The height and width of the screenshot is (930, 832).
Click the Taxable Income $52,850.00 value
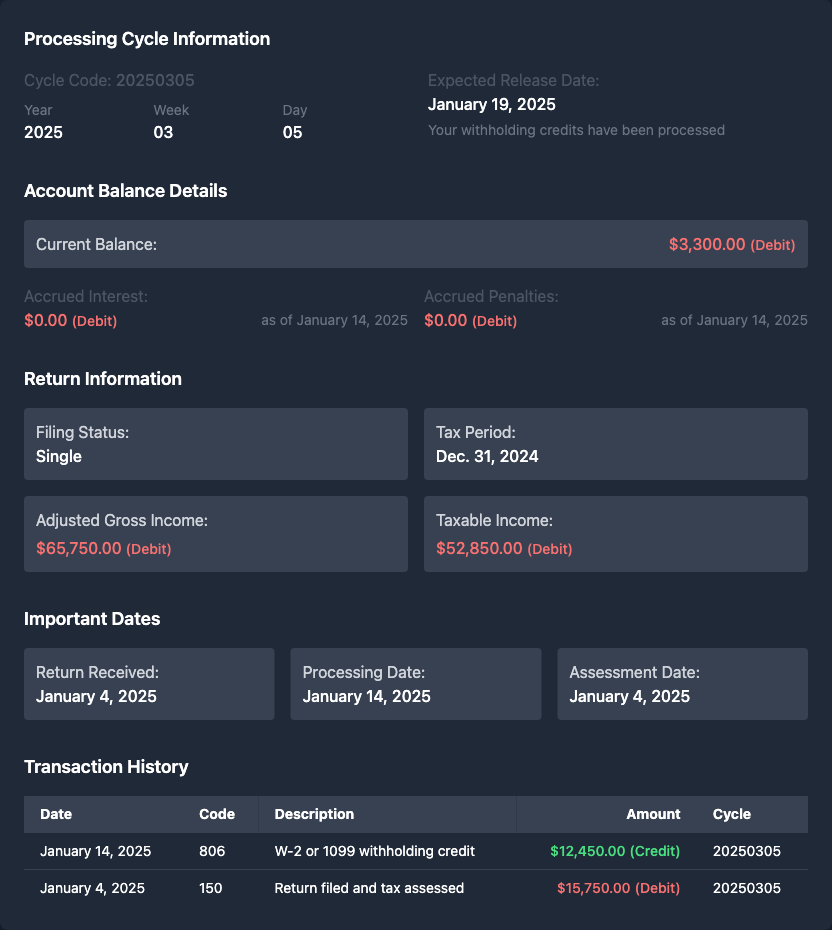479,548
